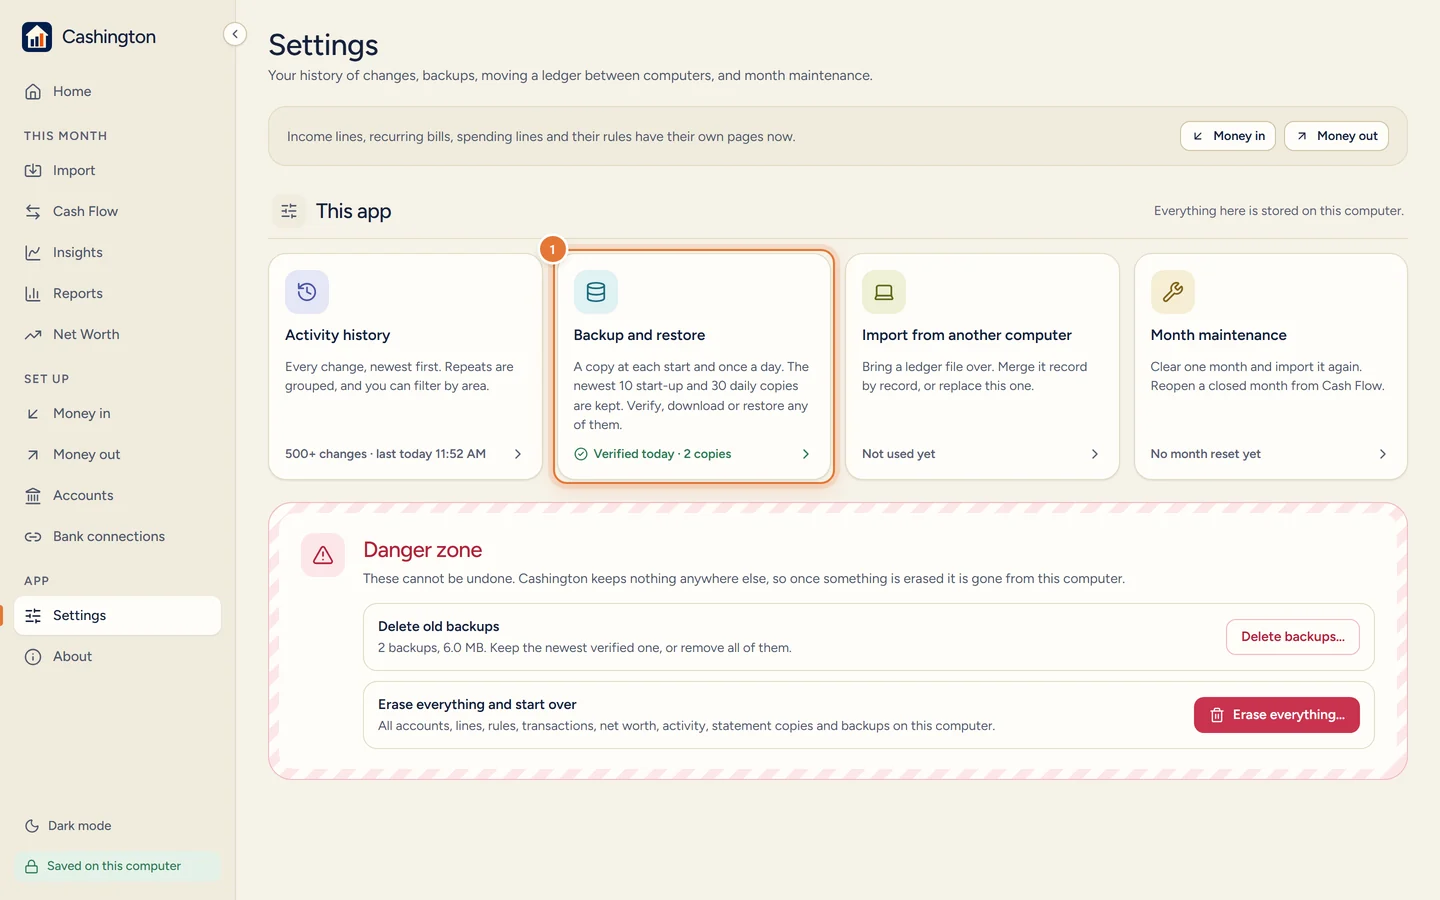This screenshot has height=900, width=1440.
Task: Click the Bank connections link icon
Action: click(33, 537)
